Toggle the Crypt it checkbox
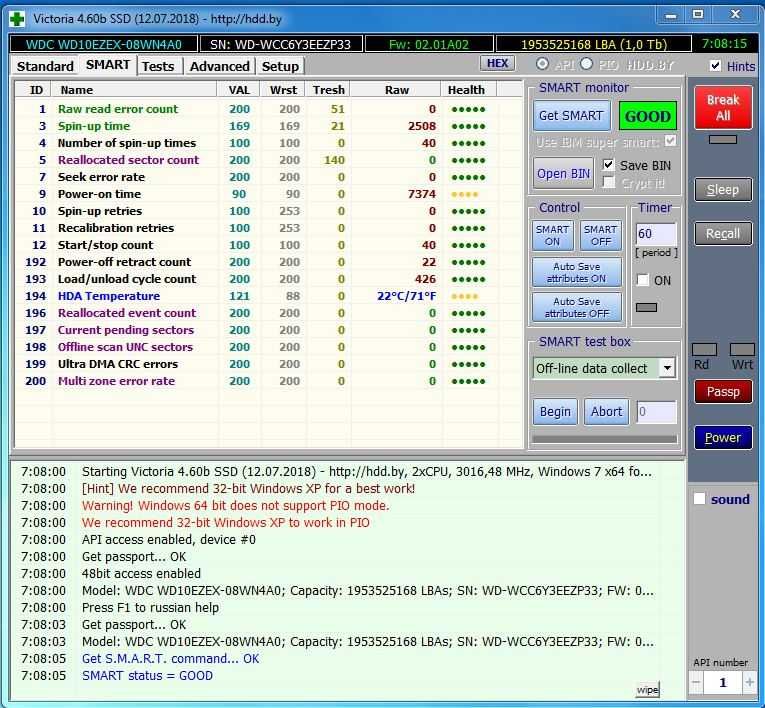The height and width of the screenshot is (708, 765). [x=608, y=182]
